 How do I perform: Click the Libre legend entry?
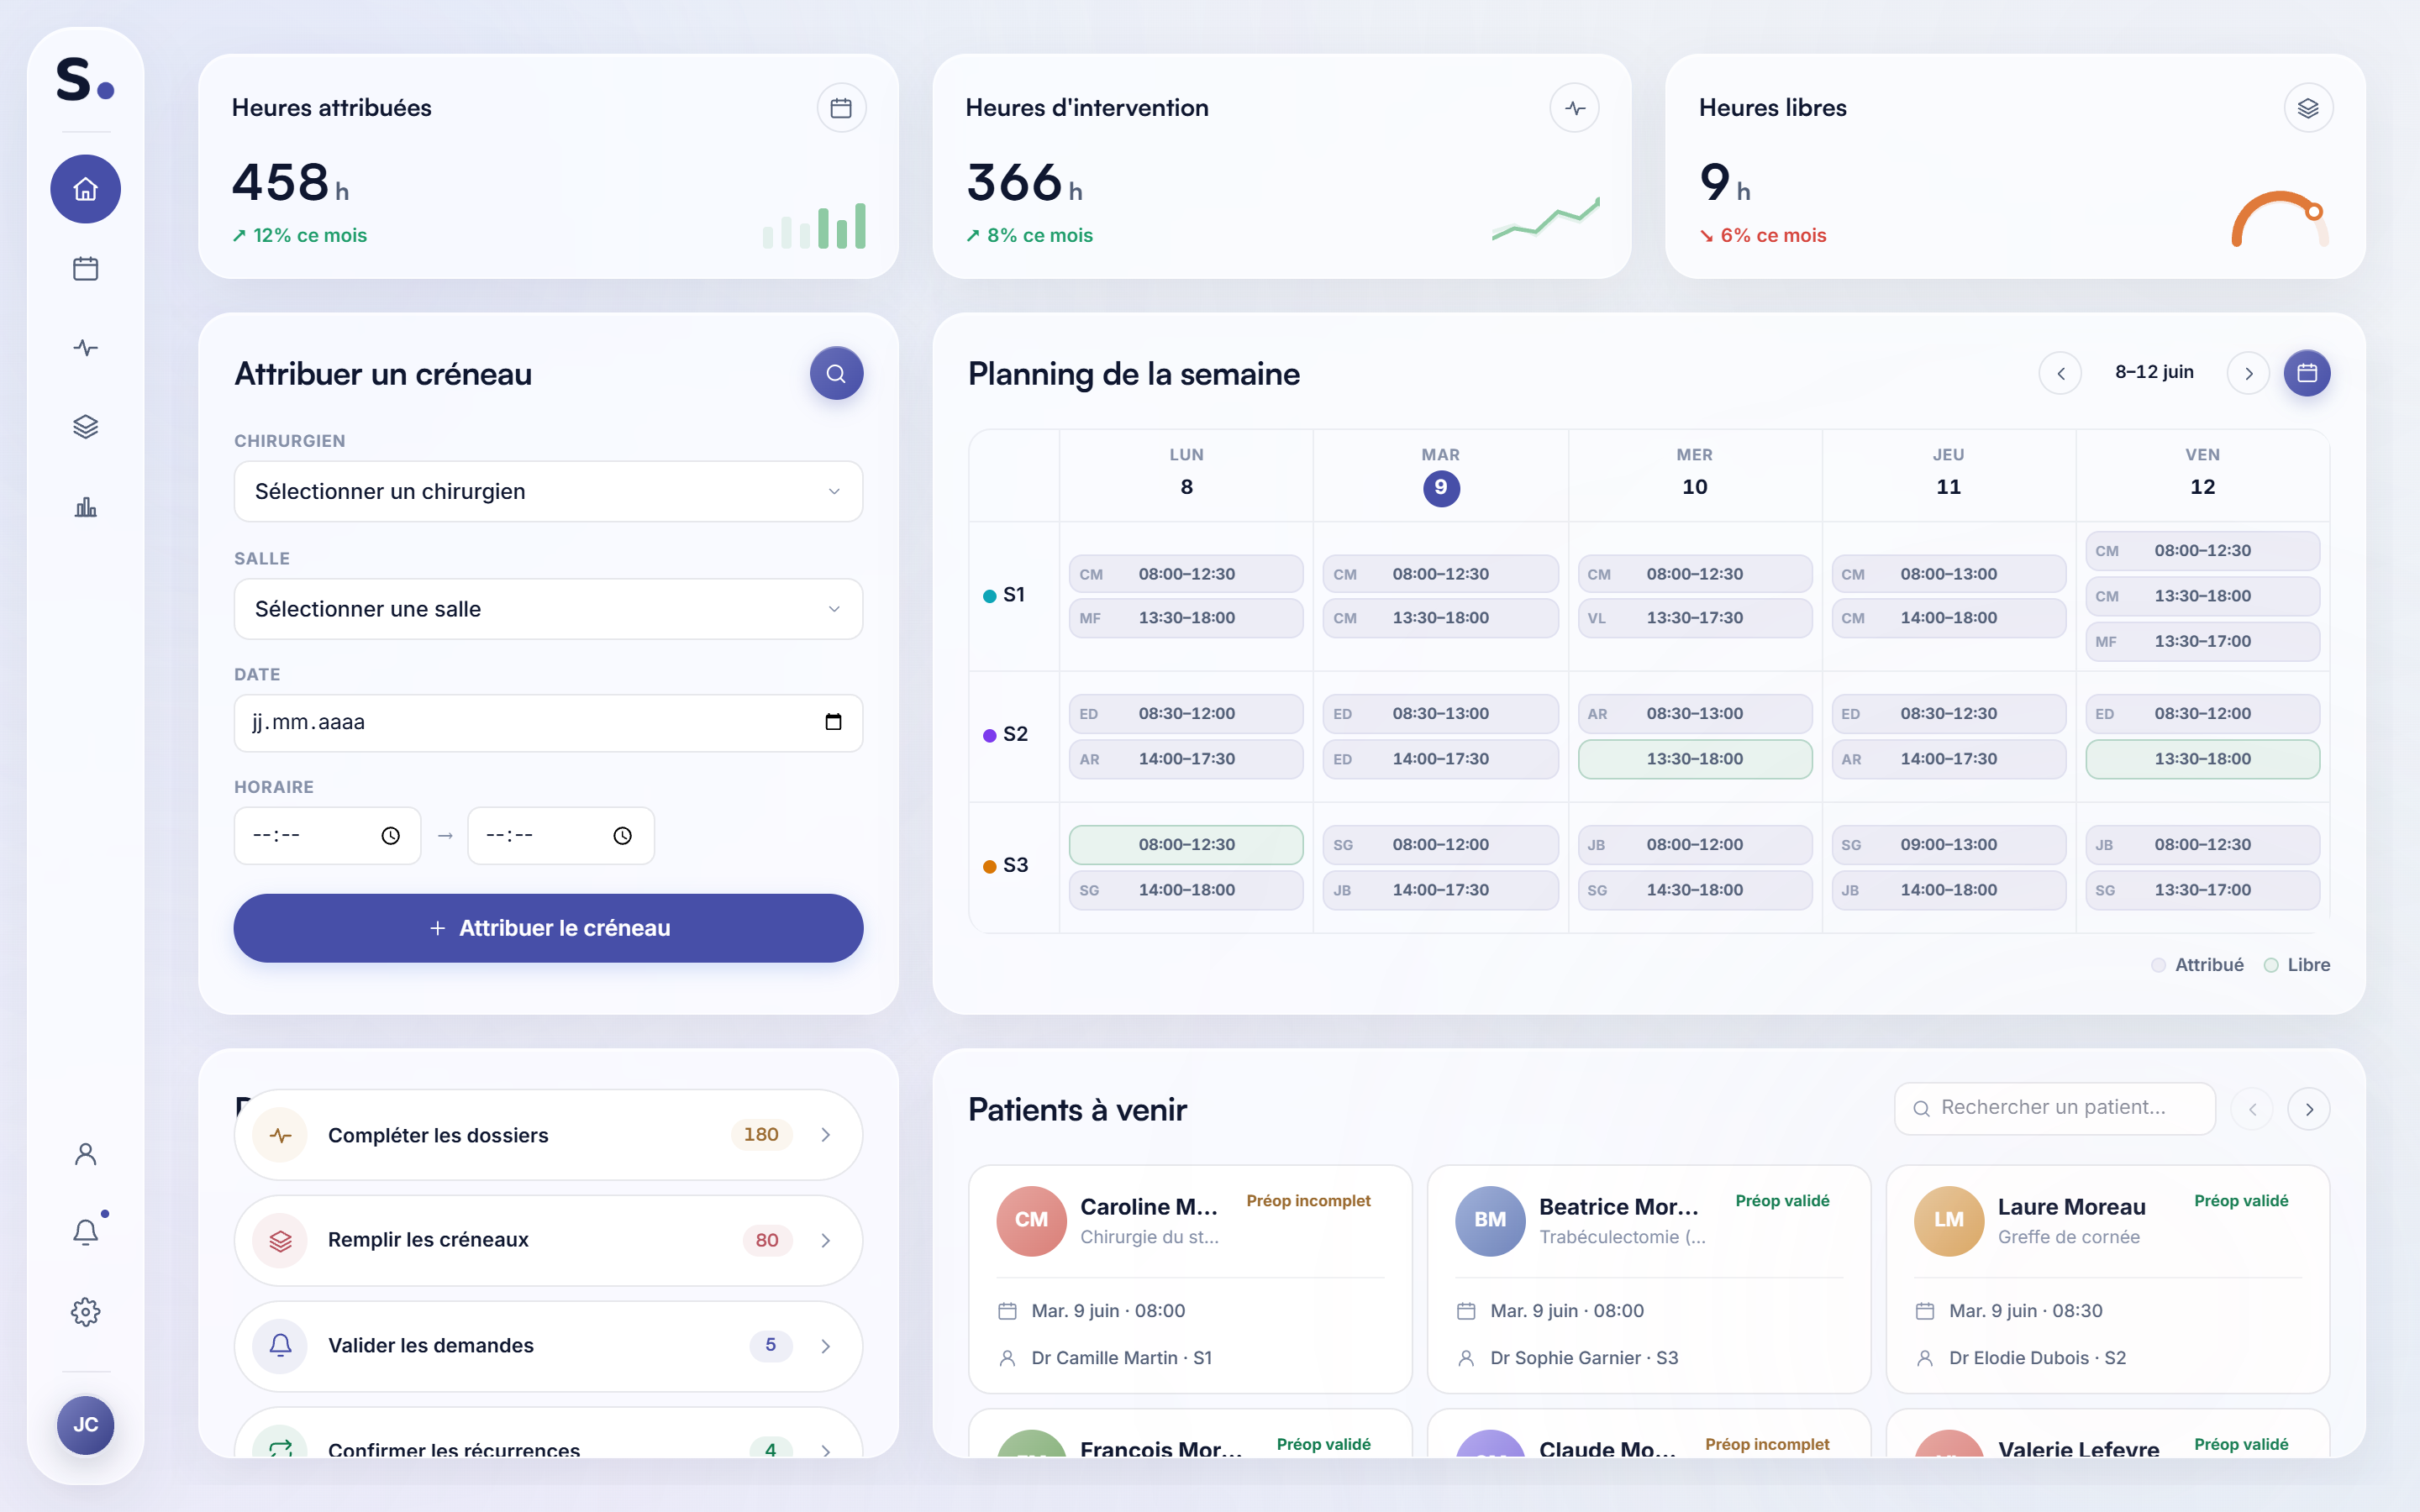[x=2297, y=965]
